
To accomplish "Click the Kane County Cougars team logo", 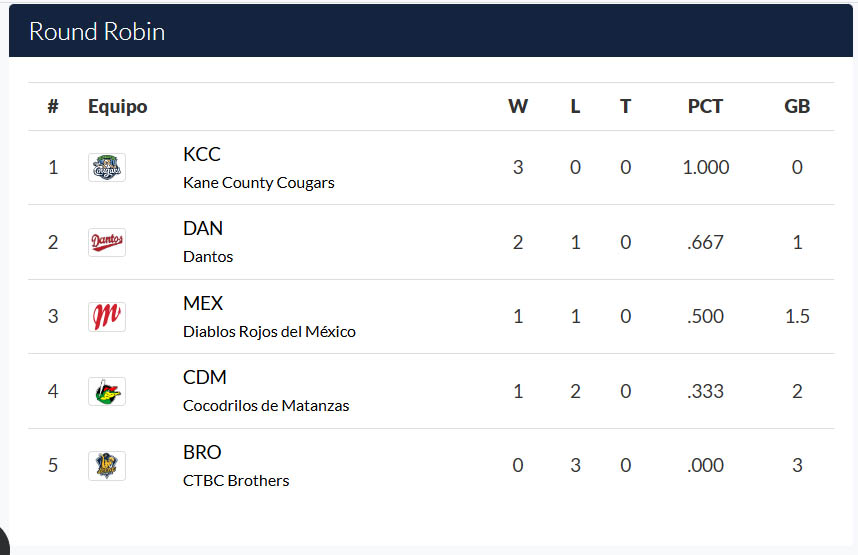I will (107, 167).
